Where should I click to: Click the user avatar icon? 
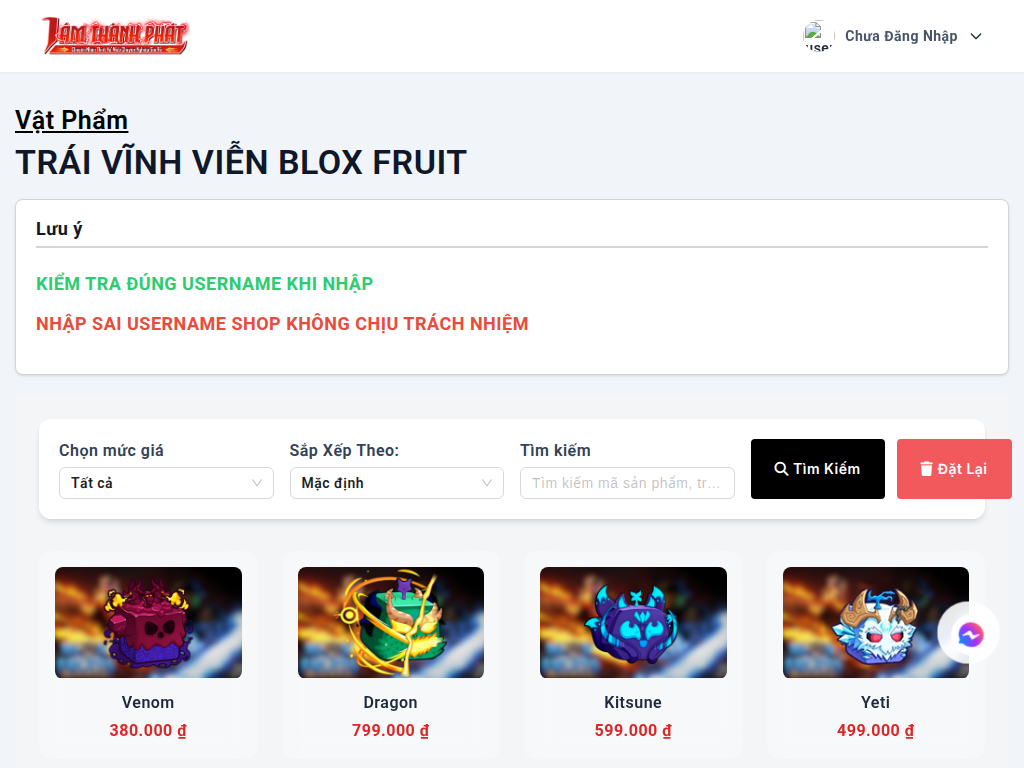819,36
